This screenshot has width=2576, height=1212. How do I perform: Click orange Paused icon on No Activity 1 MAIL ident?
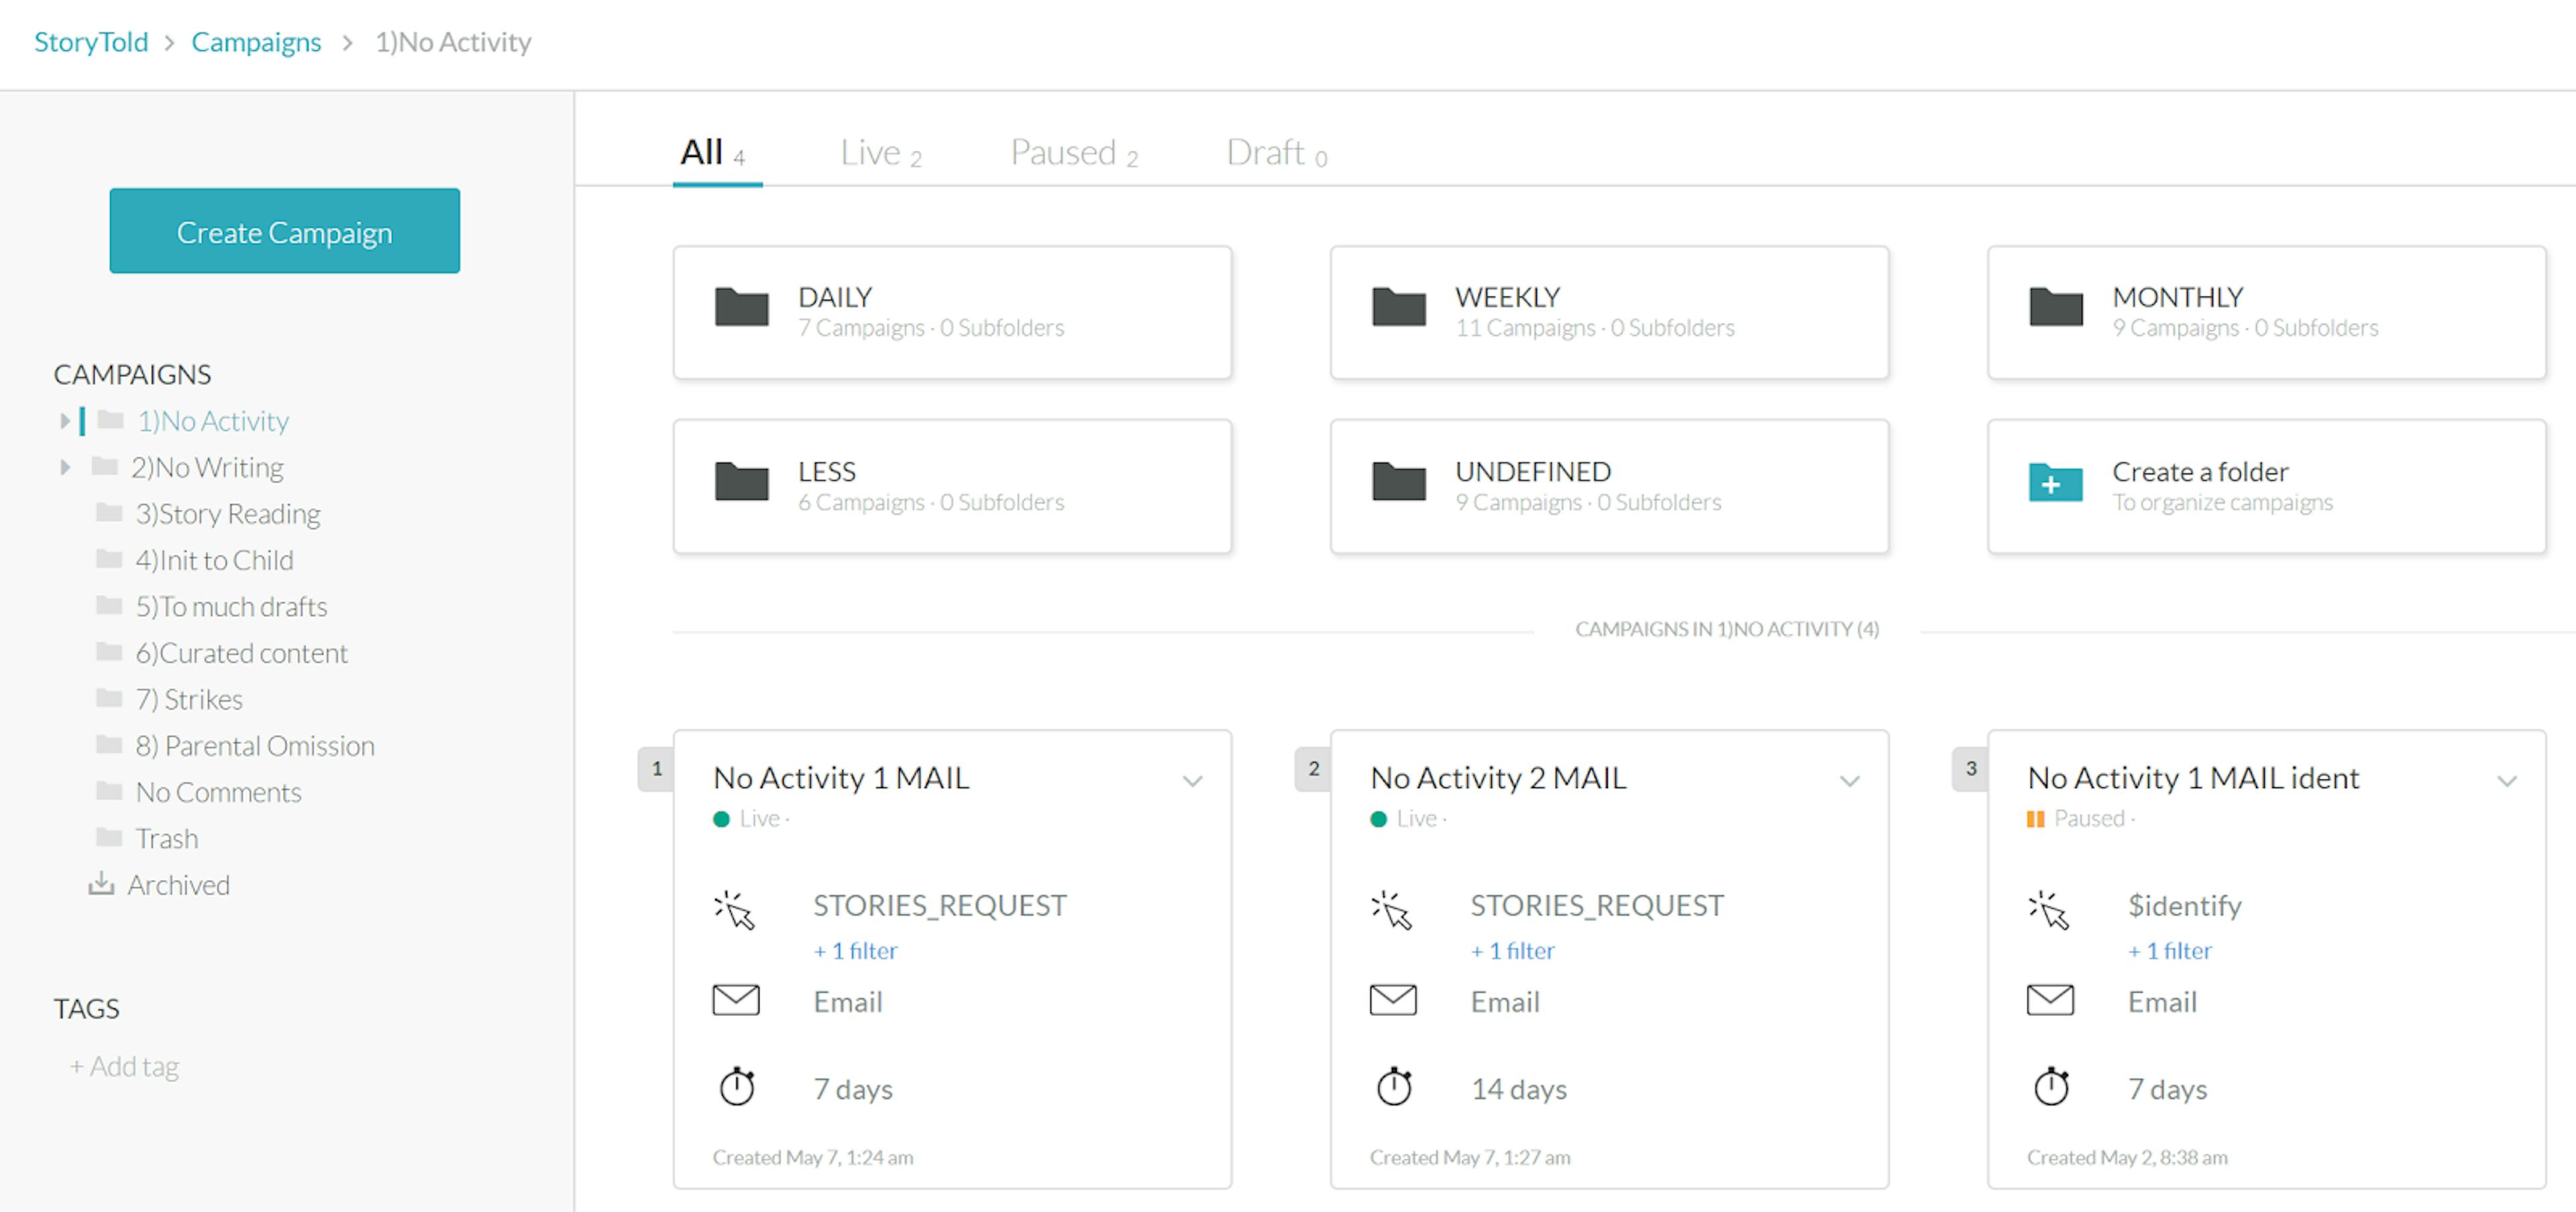click(2035, 819)
